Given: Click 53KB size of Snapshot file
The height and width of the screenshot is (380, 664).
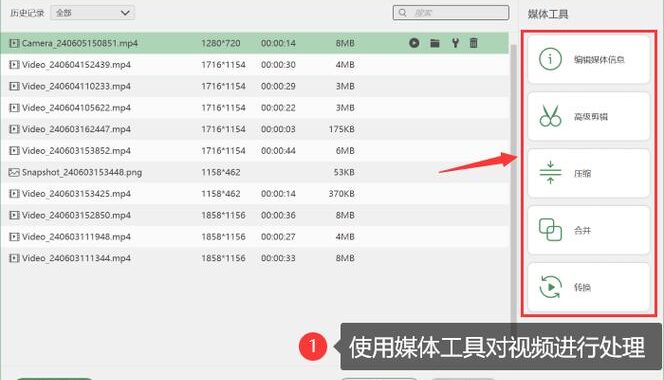Looking at the screenshot, I should point(344,172).
